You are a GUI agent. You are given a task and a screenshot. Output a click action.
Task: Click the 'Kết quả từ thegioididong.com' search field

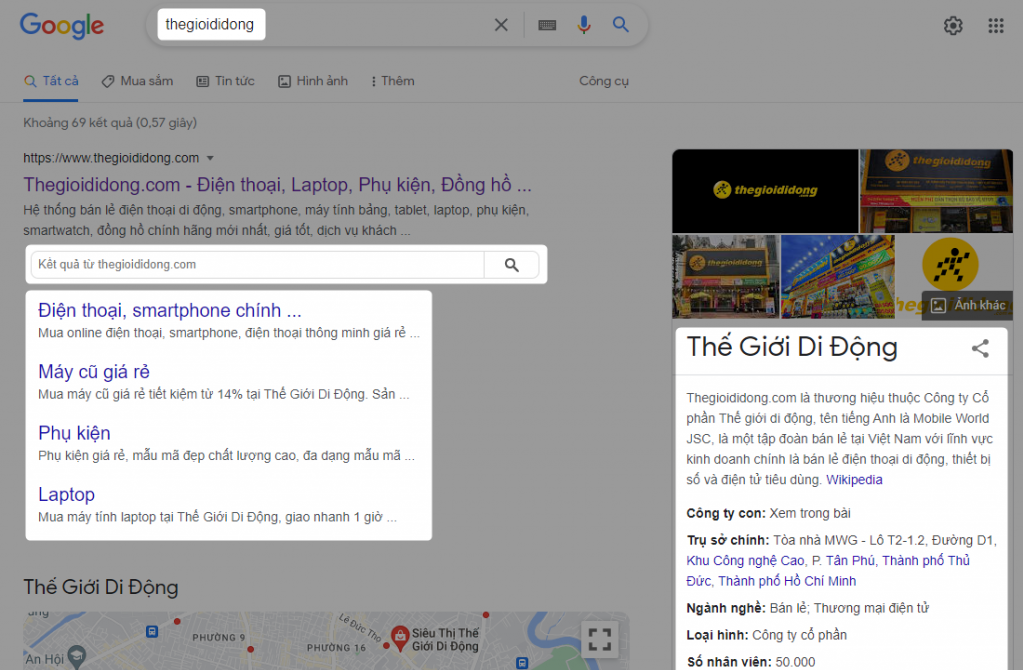coord(258,265)
